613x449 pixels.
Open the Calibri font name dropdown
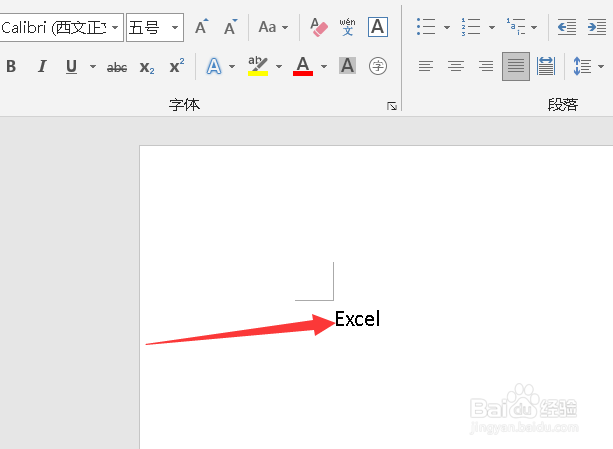(x=115, y=27)
